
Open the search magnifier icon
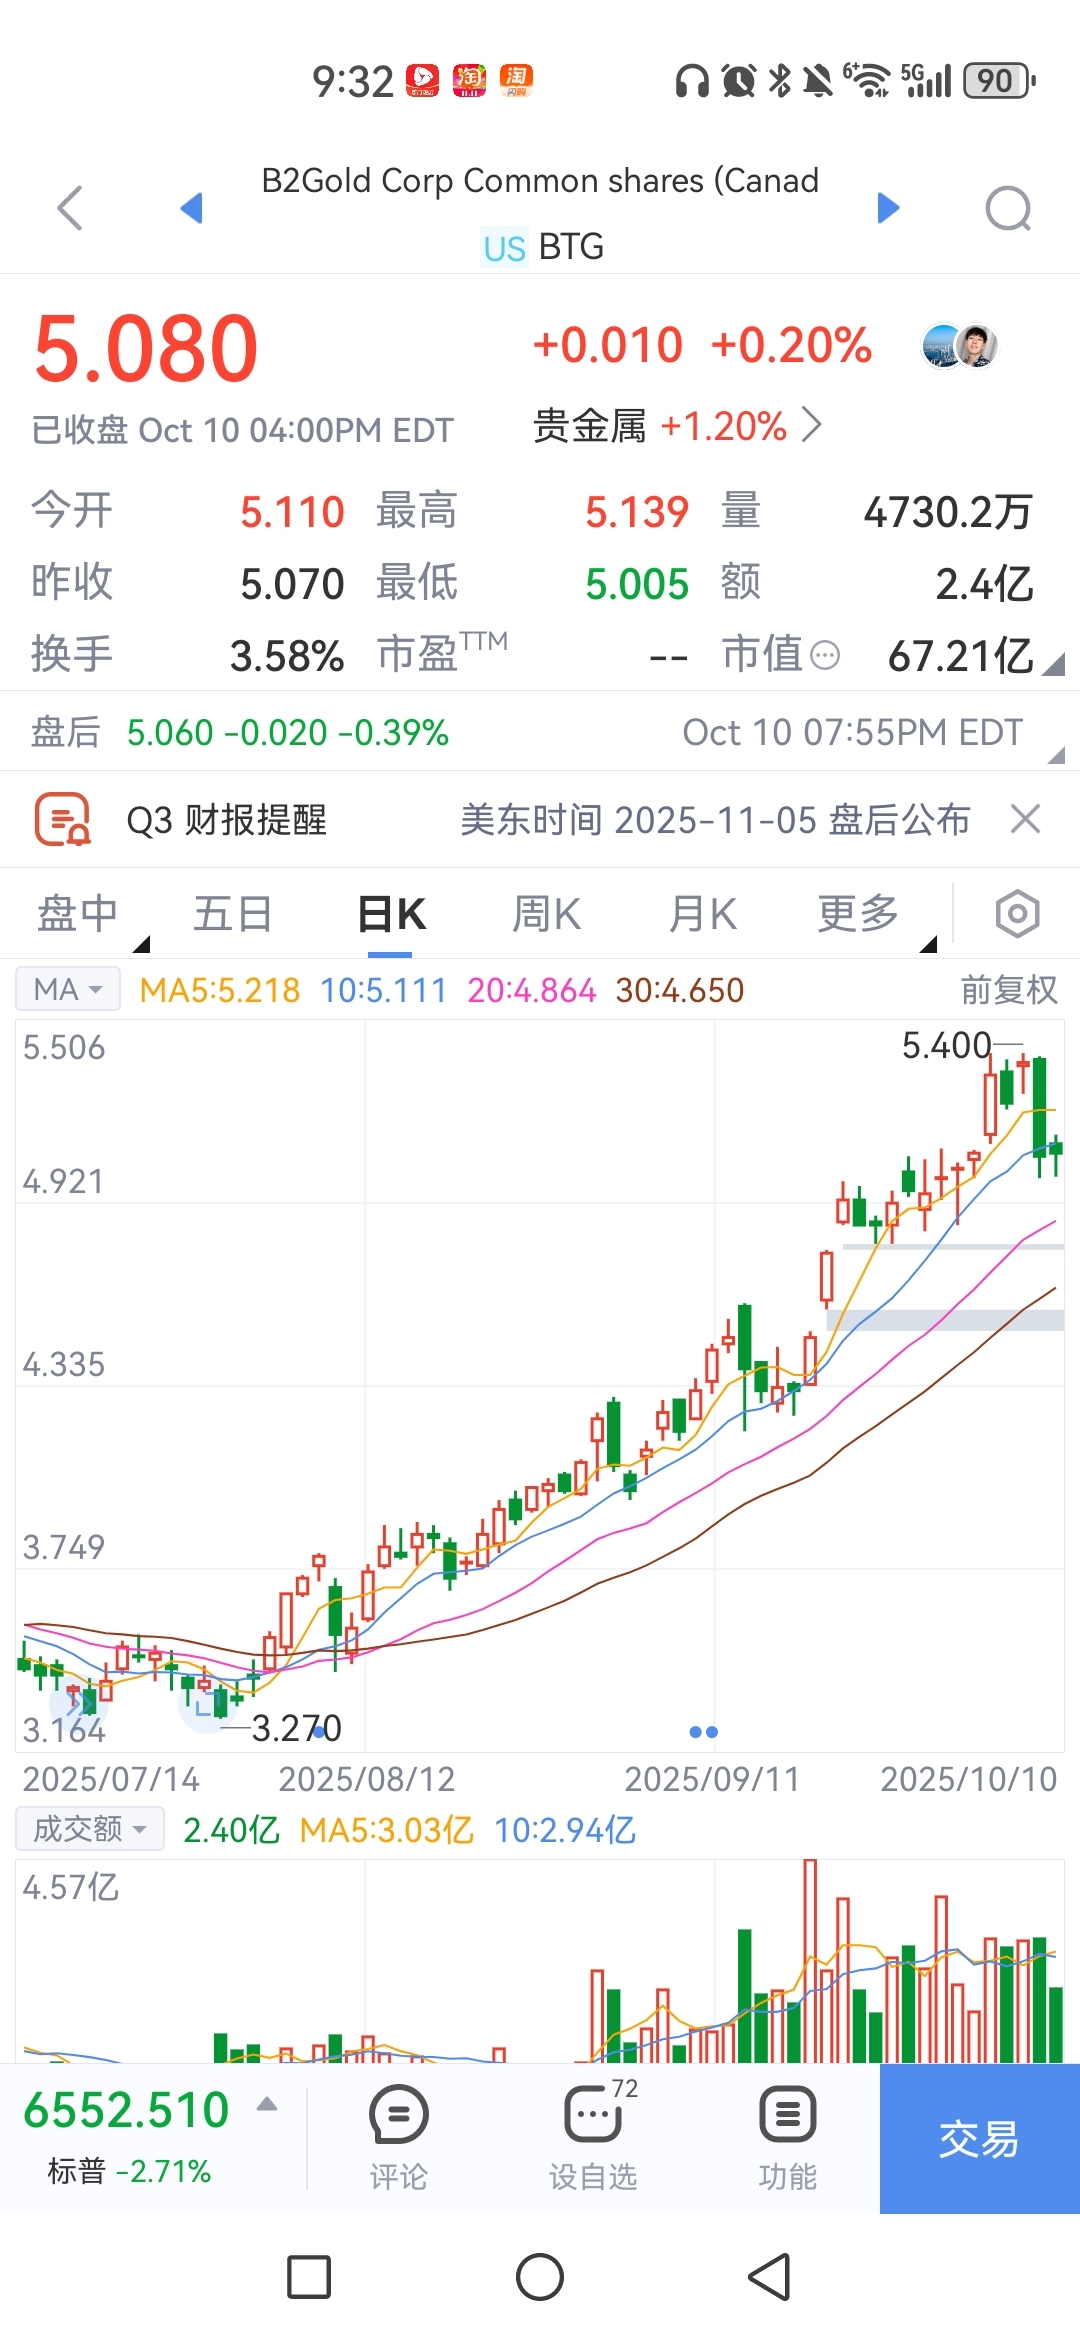click(1008, 208)
